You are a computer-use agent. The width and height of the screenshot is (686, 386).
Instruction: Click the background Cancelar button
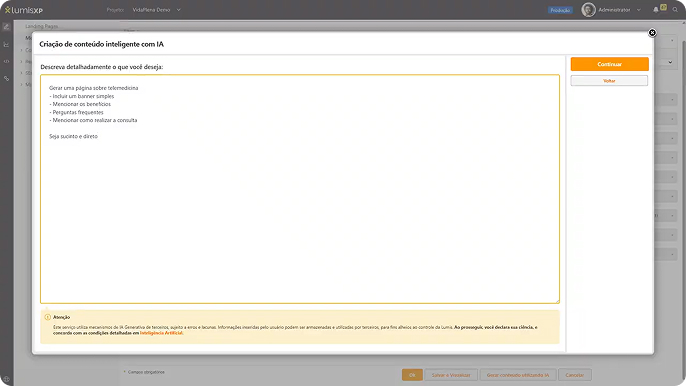(574, 375)
